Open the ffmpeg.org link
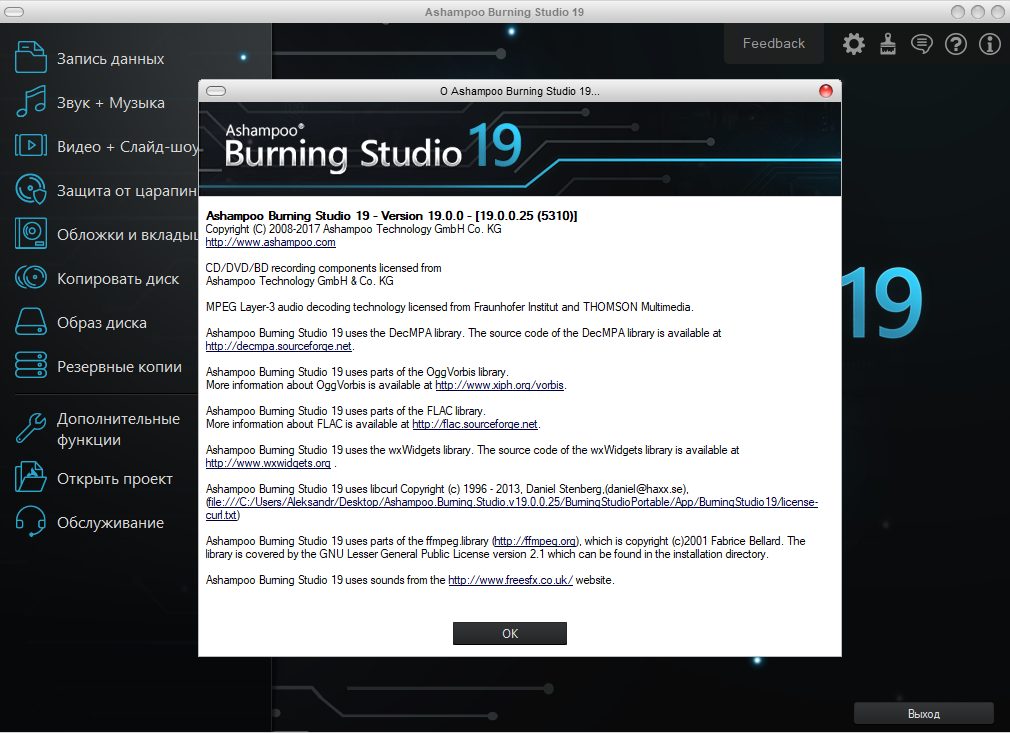This screenshot has height=733, width=1010. tap(536, 541)
